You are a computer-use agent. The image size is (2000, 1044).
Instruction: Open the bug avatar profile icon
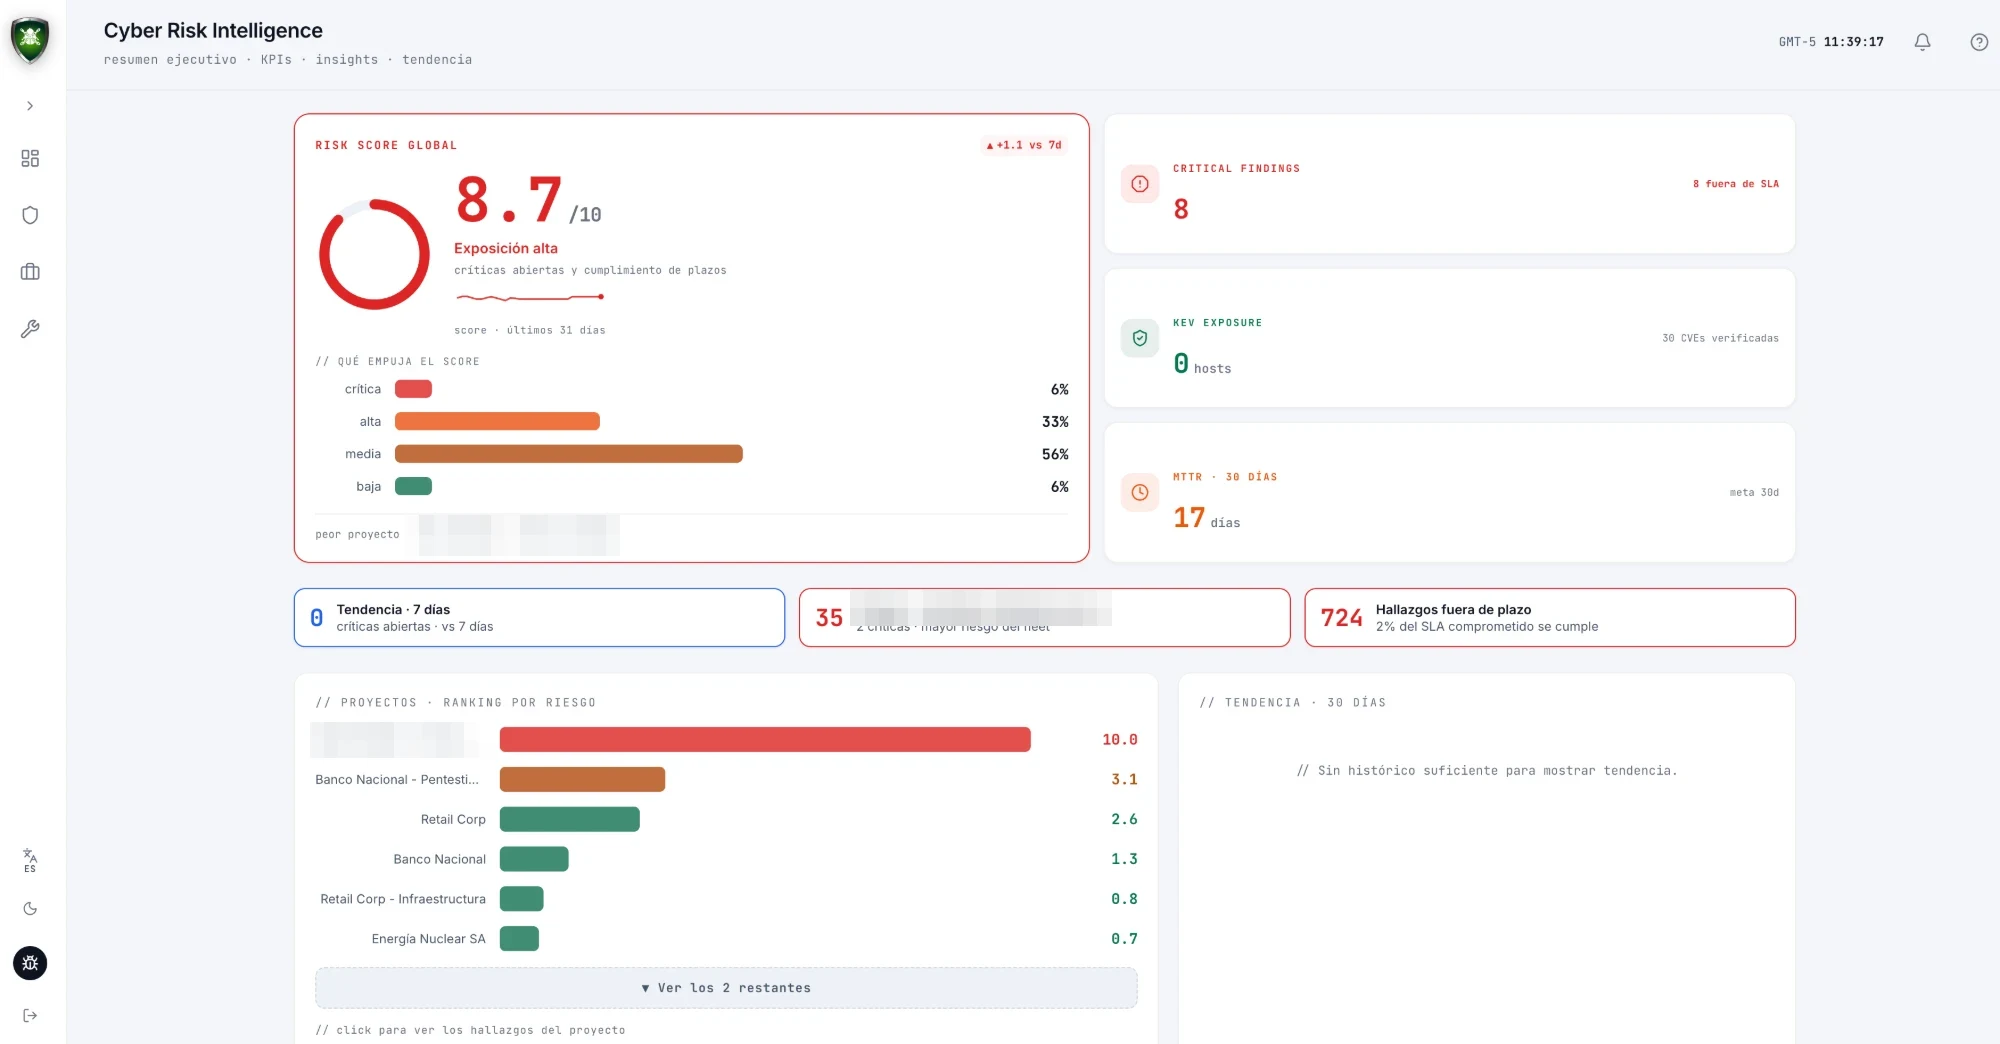click(30, 963)
